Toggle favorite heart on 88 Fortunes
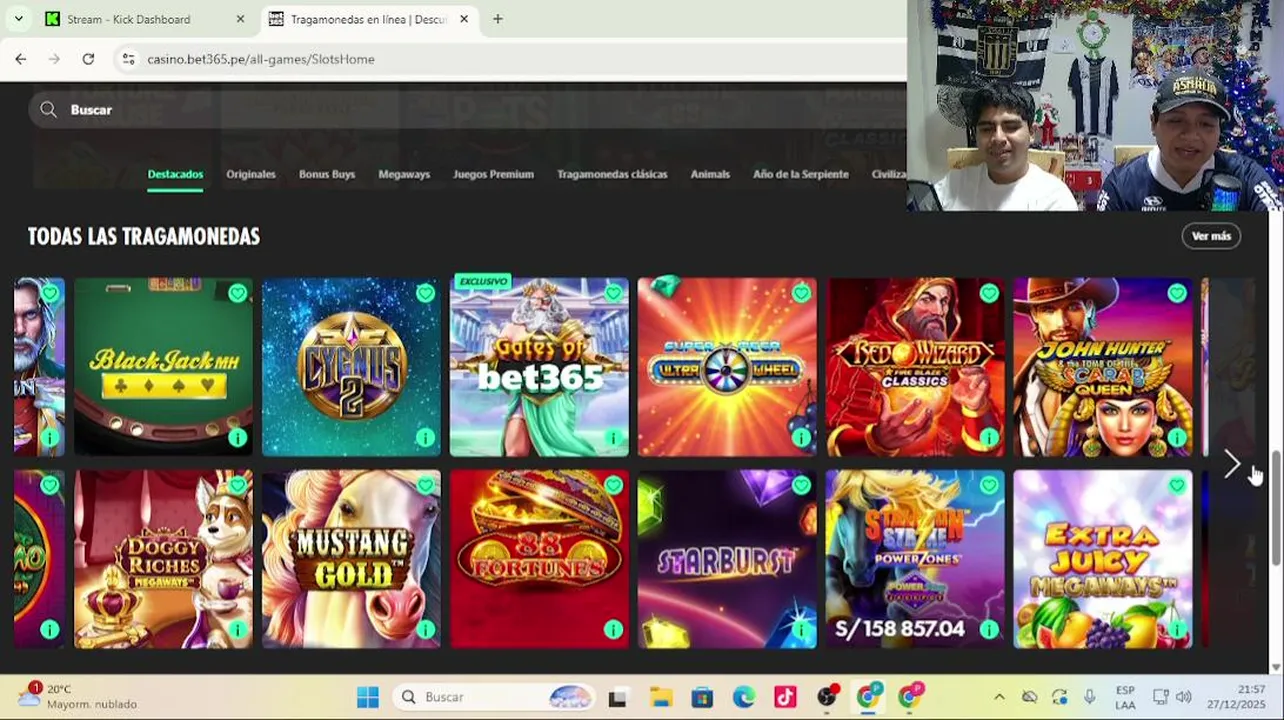This screenshot has width=1284, height=720. tap(613, 485)
